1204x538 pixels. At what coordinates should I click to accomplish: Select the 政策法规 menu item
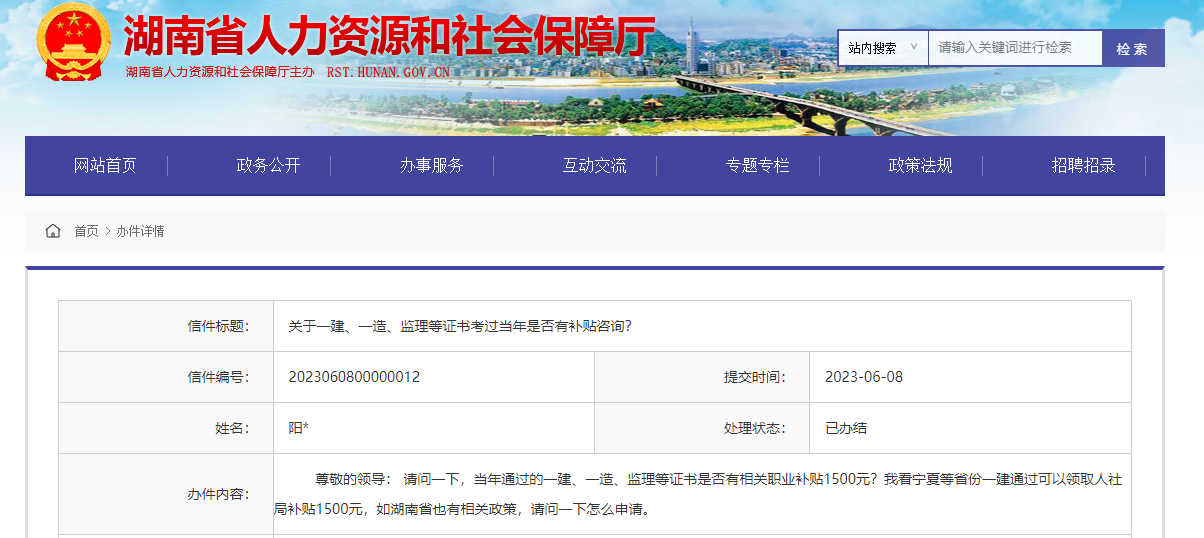click(x=920, y=166)
